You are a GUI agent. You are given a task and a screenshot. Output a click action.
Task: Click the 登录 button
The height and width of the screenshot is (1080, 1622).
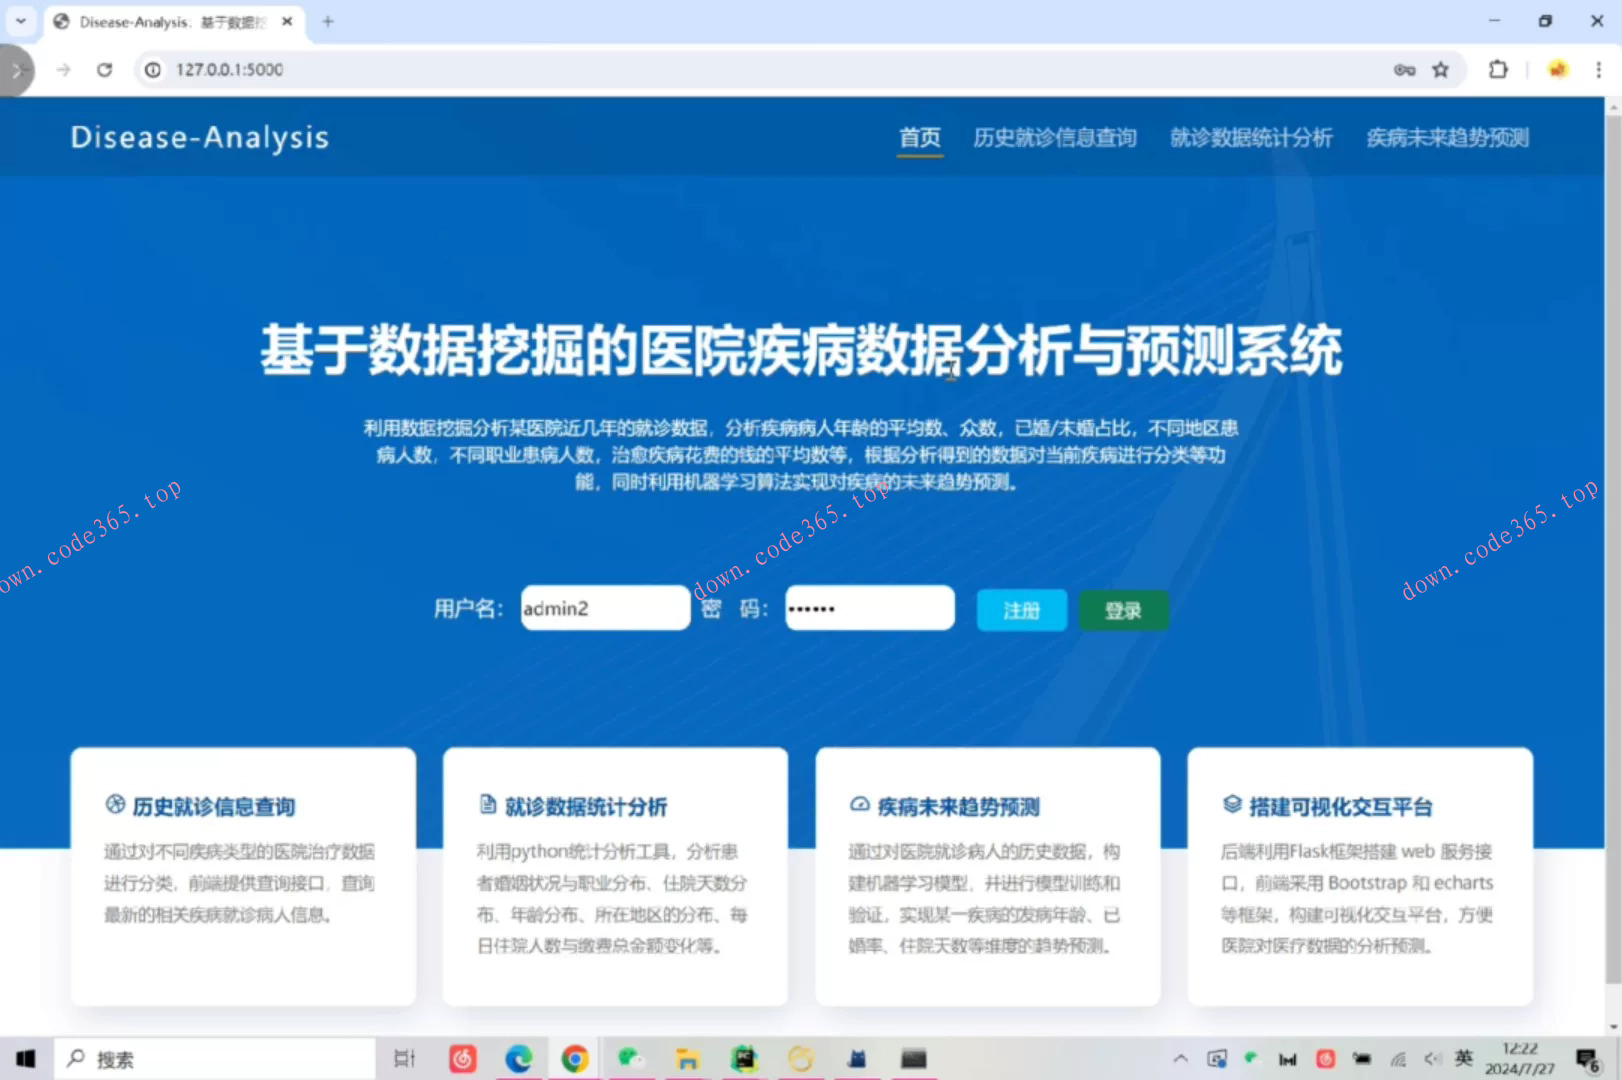[1123, 610]
